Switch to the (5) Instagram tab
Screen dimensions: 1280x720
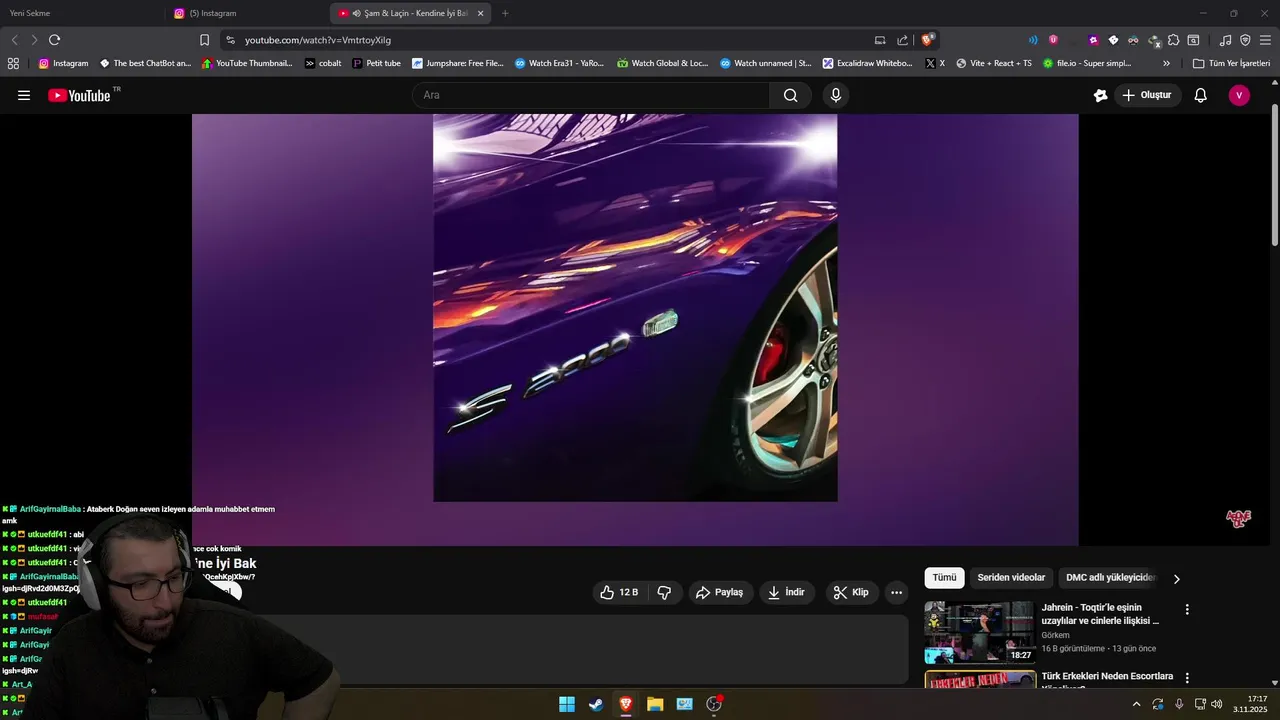tap(247, 13)
